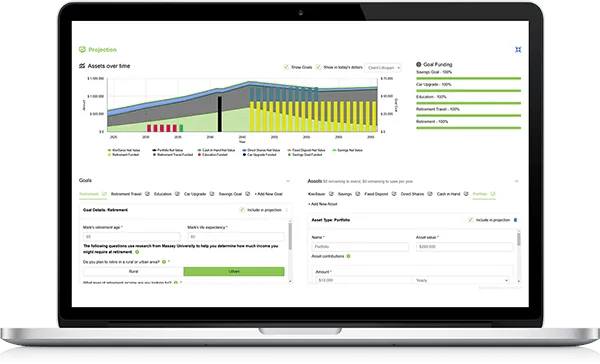Open the Cash in Hand asset tab
This screenshot has width=600, height=364.
coord(448,194)
